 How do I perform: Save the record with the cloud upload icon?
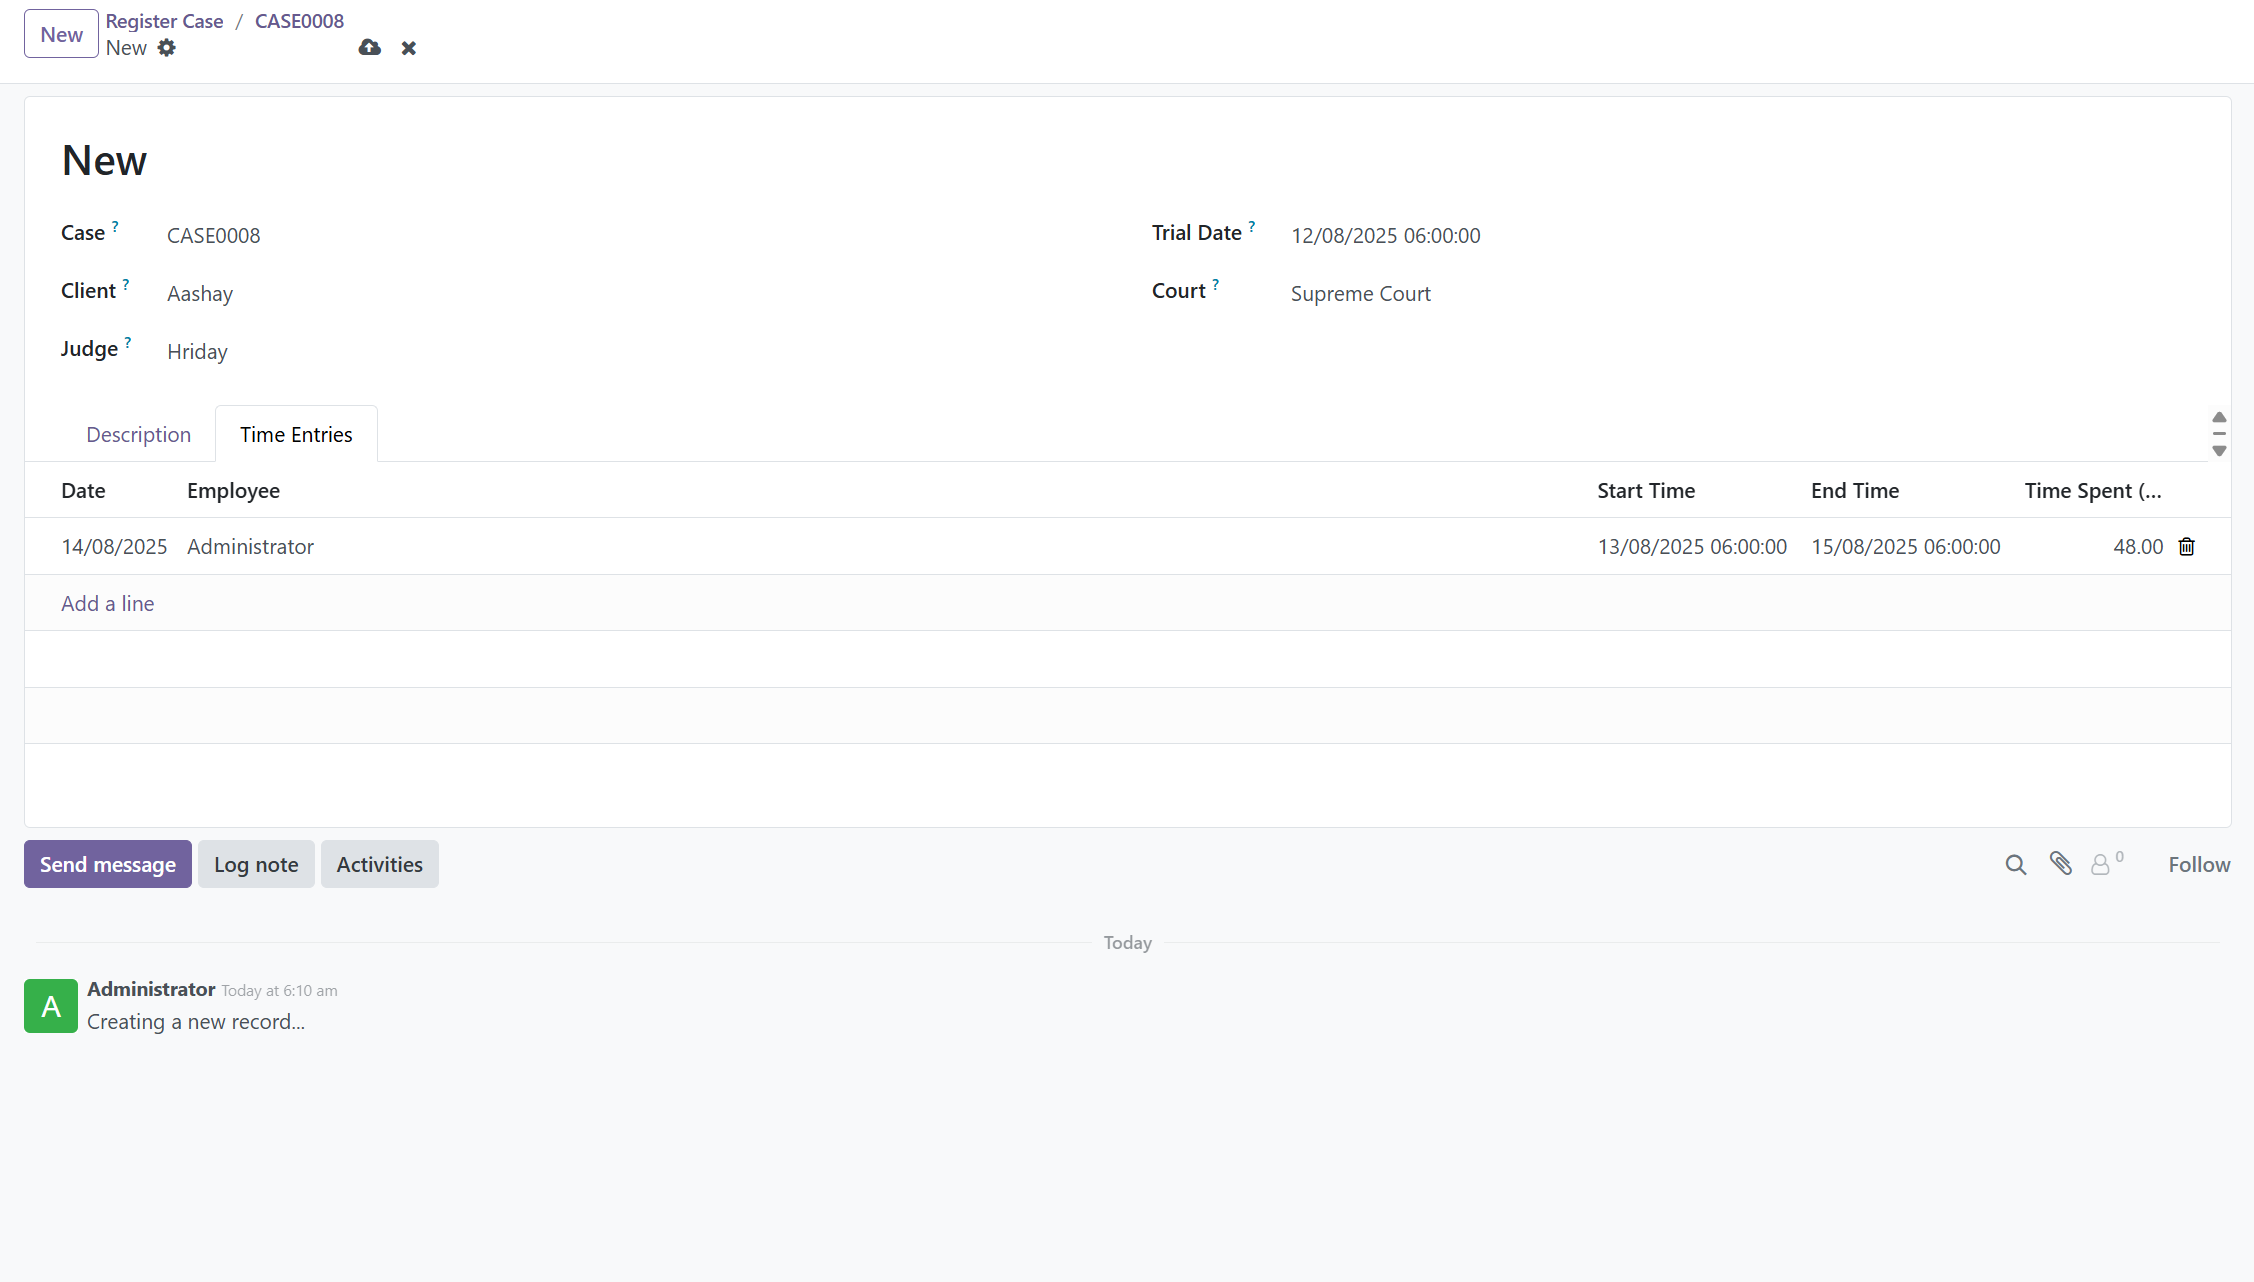(x=369, y=48)
